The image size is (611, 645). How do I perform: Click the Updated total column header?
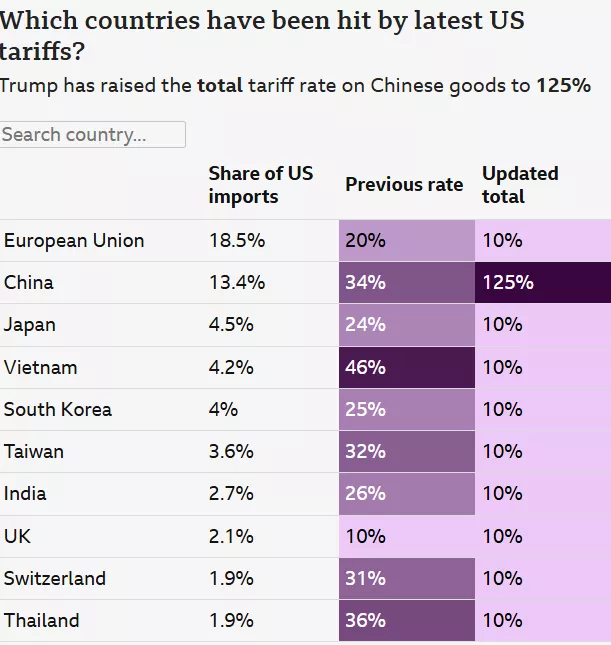(x=520, y=185)
